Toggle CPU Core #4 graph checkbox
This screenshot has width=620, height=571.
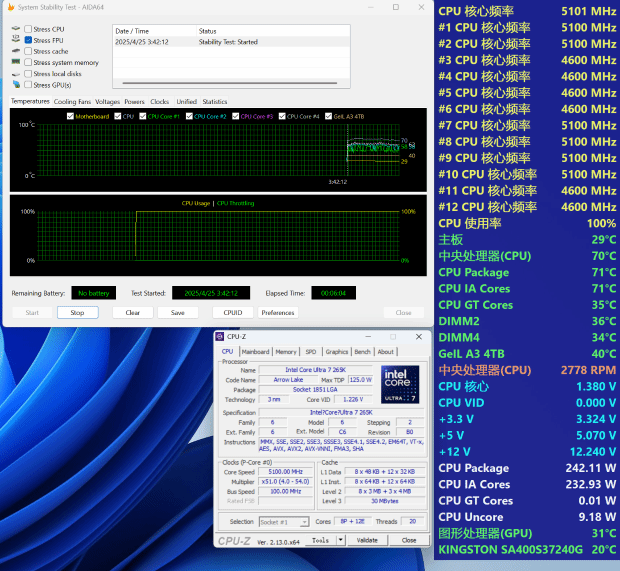click(x=282, y=116)
